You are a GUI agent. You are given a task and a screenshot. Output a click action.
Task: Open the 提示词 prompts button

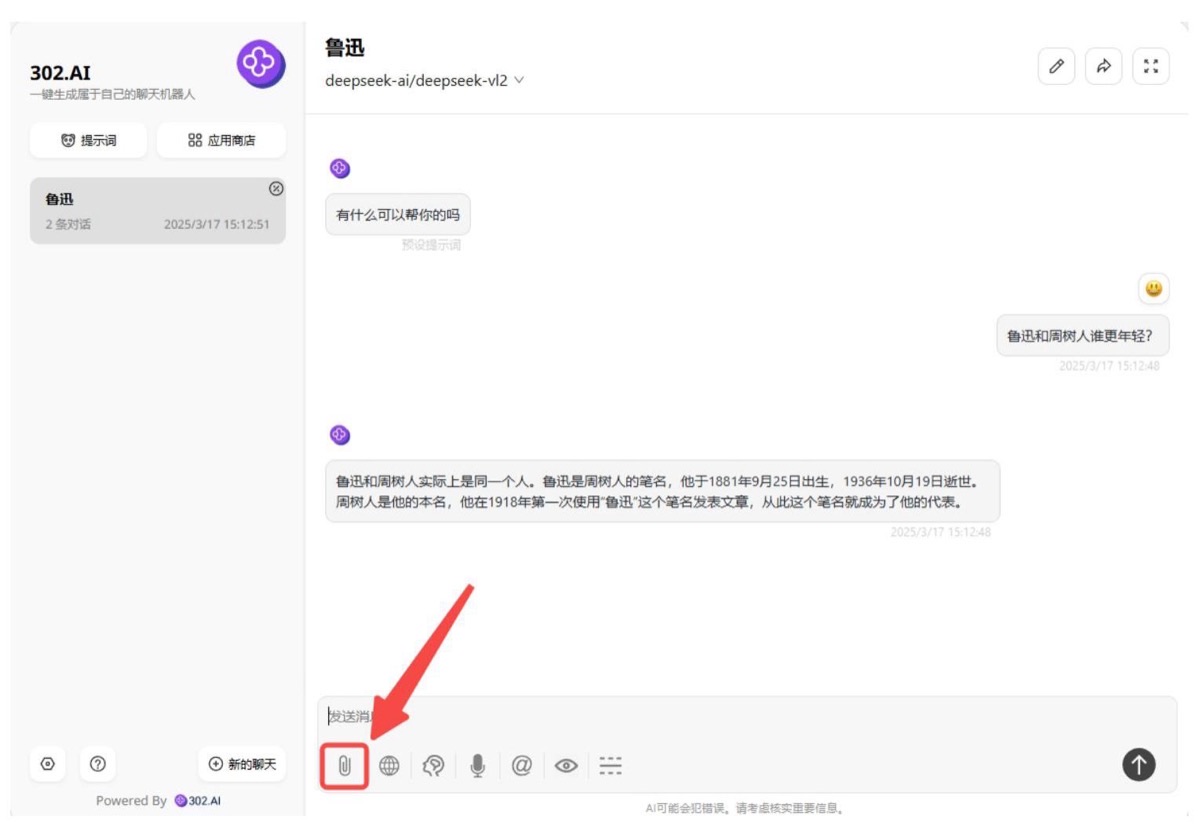tap(89, 141)
